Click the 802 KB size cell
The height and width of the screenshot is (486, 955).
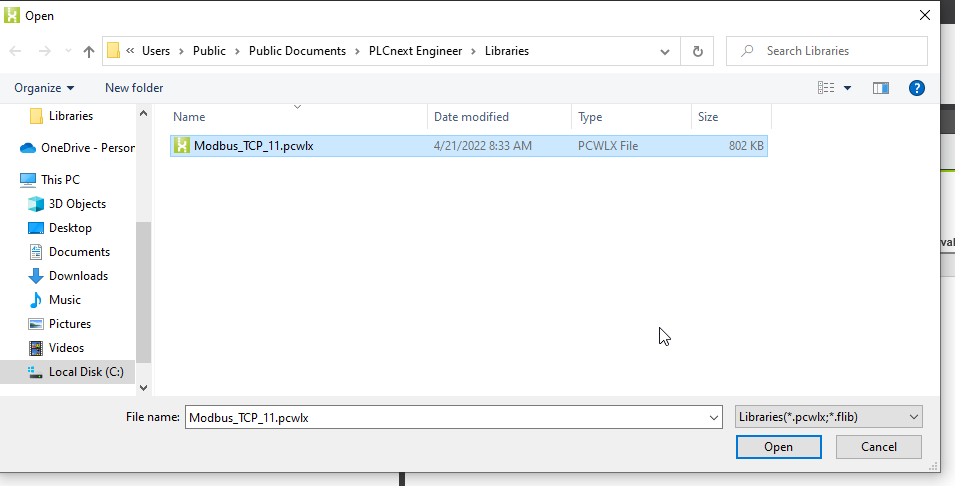(746, 146)
